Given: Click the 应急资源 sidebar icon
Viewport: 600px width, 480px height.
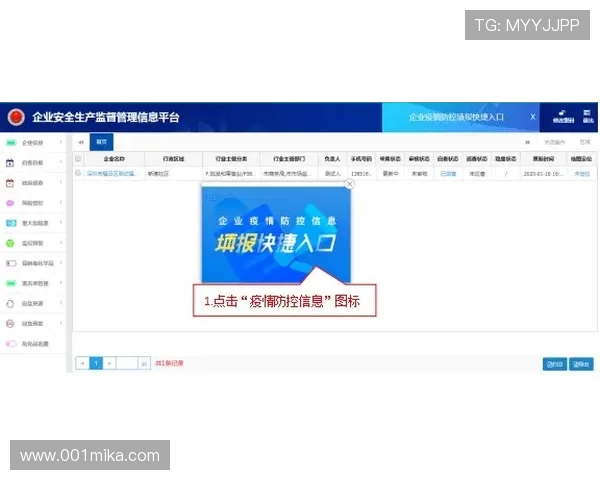Looking at the screenshot, I should [x=10, y=304].
